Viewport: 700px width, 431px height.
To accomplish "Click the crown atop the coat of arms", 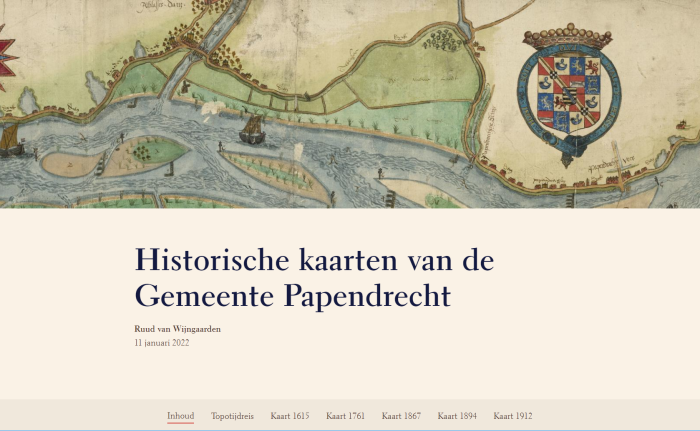I will (x=566, y=37).
